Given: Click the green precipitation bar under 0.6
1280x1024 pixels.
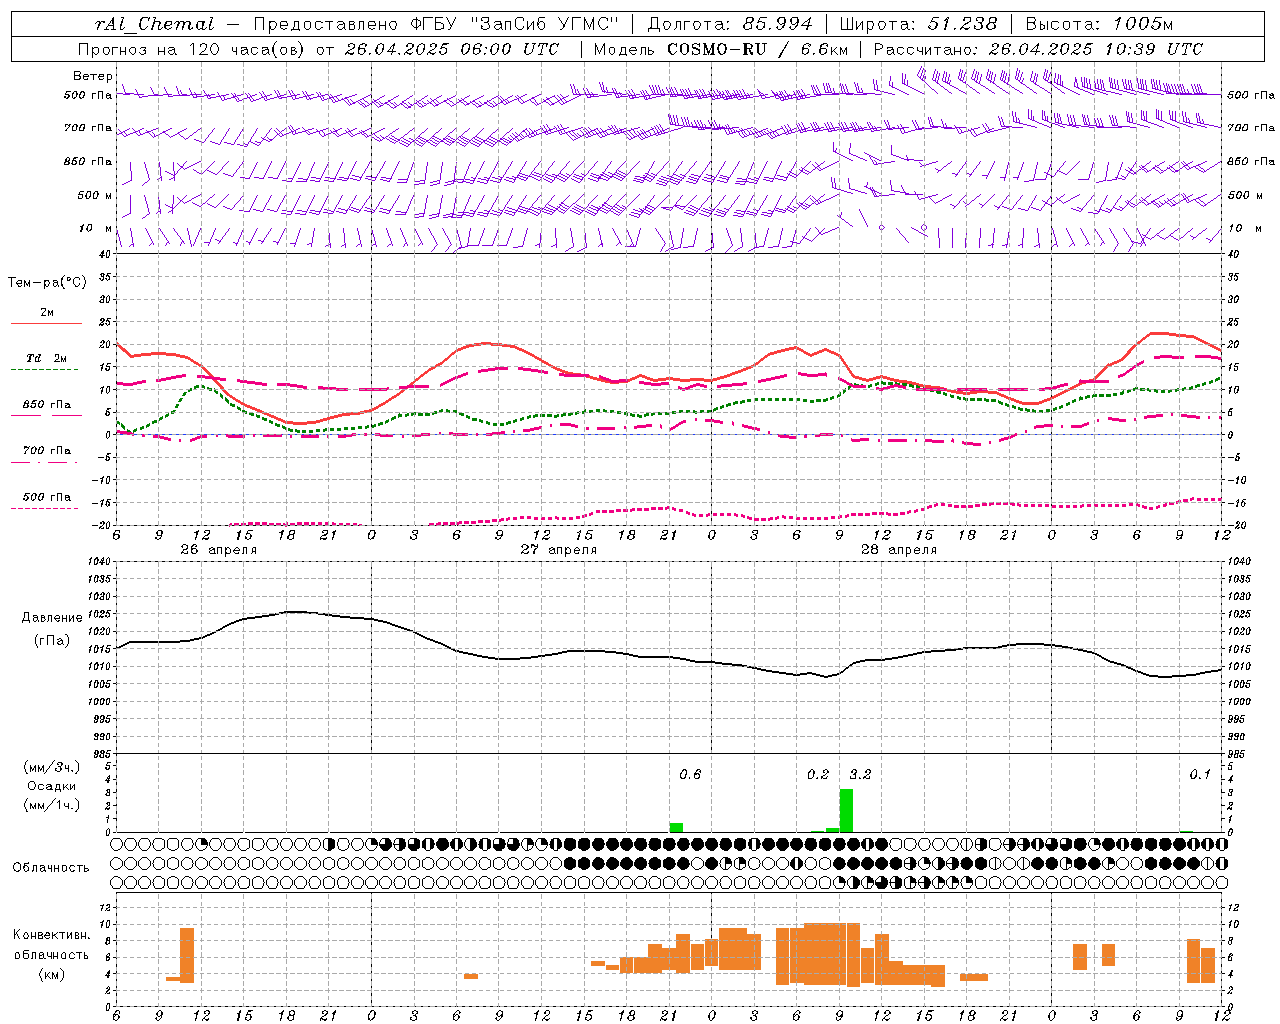Looking at the screenshot, I should [x=676, y=828].
